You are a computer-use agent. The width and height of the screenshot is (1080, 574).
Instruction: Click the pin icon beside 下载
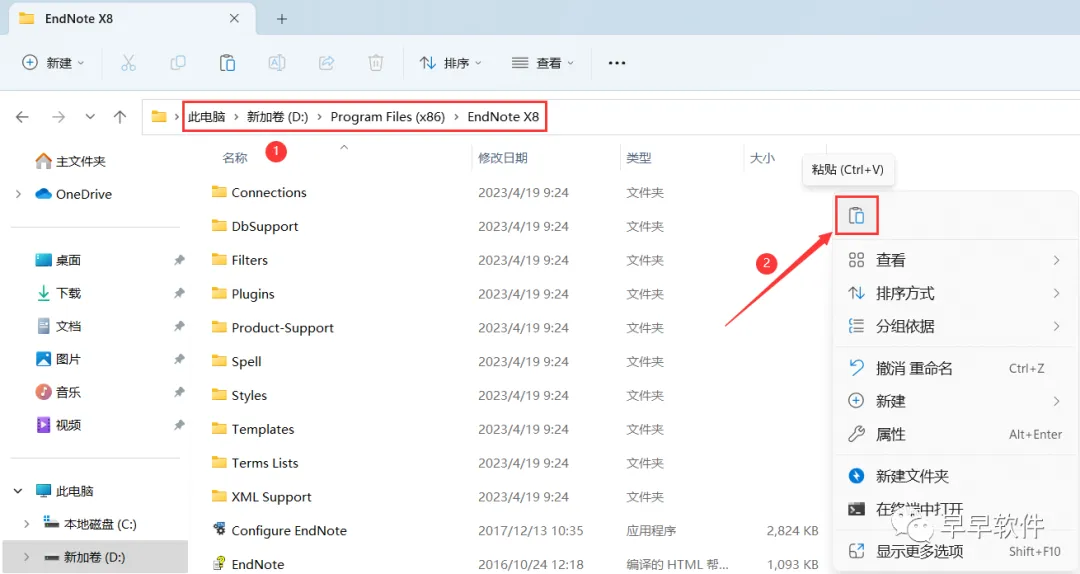(179, 294)
